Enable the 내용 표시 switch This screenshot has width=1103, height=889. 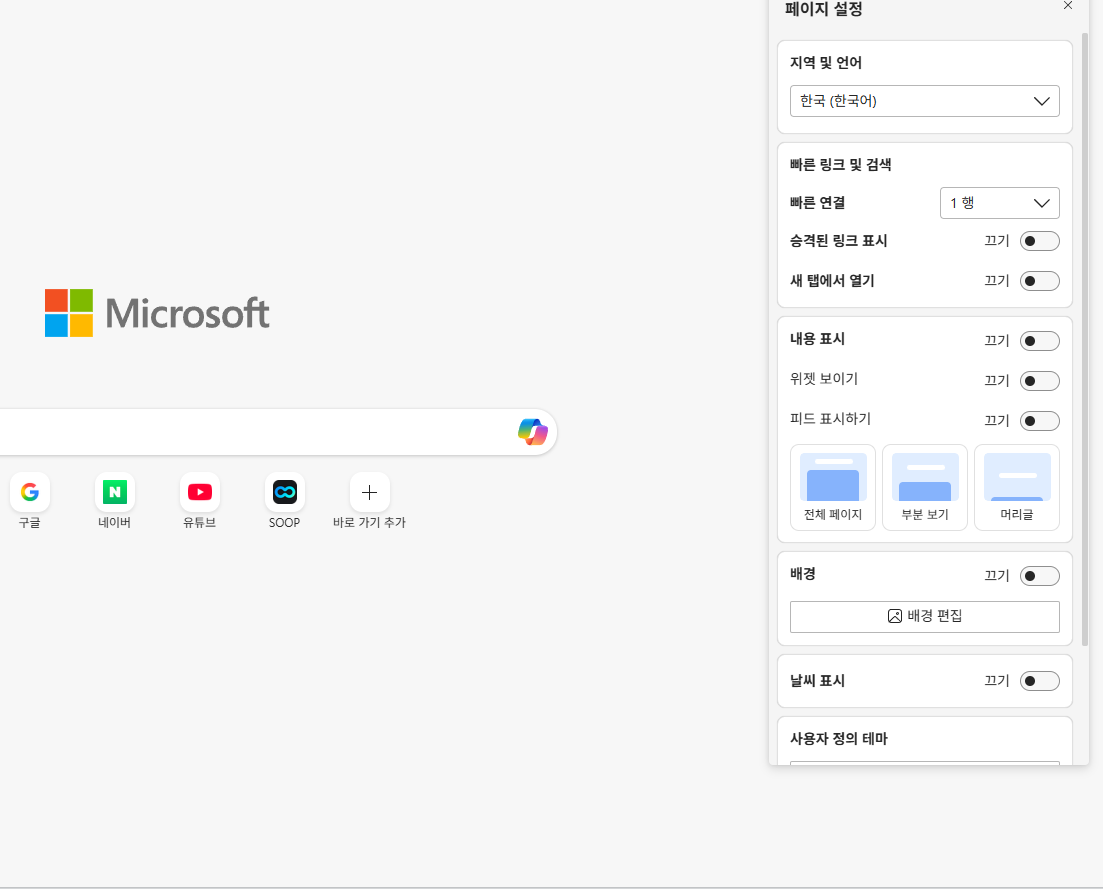1040,341
